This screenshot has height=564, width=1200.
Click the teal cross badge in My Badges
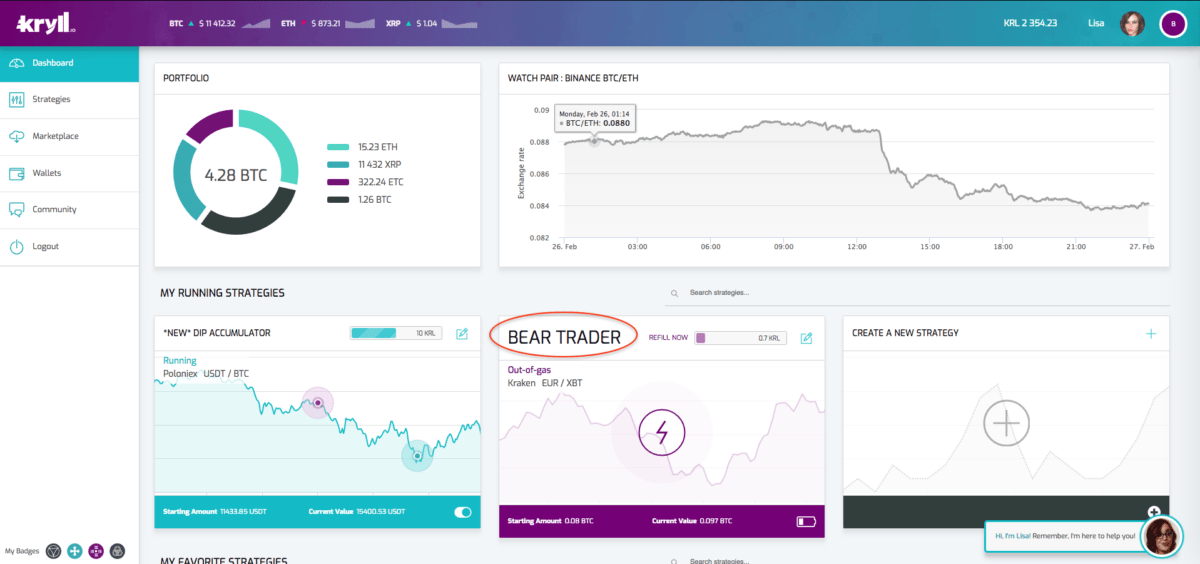(75, 550)
